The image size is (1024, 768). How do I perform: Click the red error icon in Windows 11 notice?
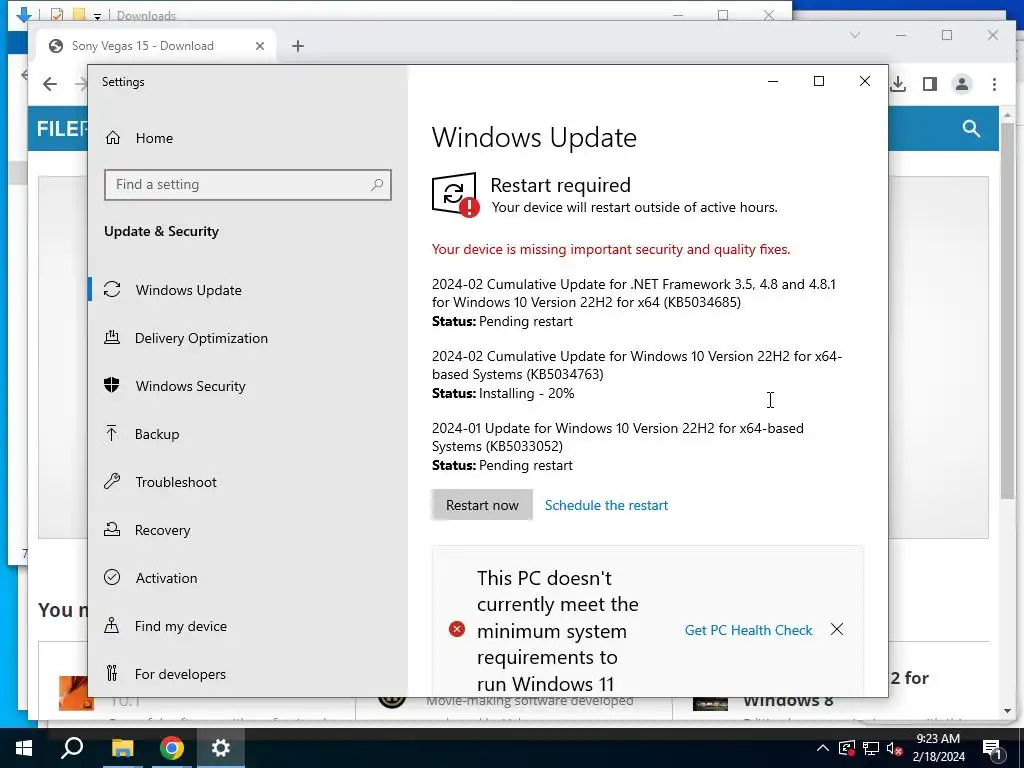(456, 629)
